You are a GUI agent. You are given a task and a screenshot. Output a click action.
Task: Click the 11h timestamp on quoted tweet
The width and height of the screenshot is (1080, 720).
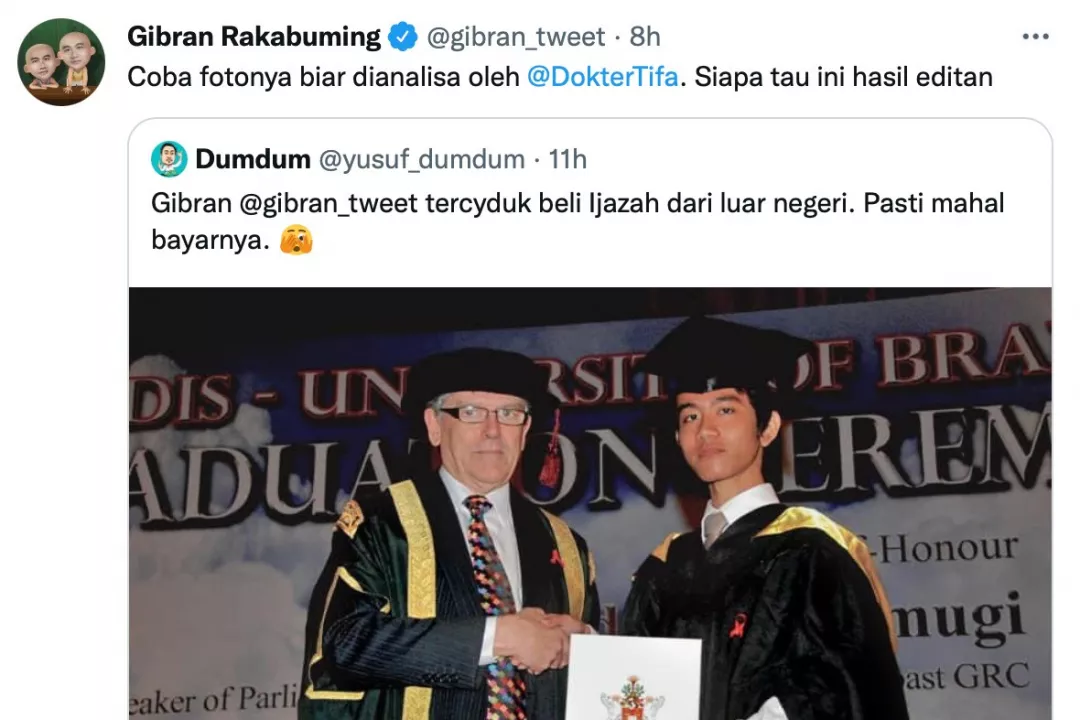568,159
